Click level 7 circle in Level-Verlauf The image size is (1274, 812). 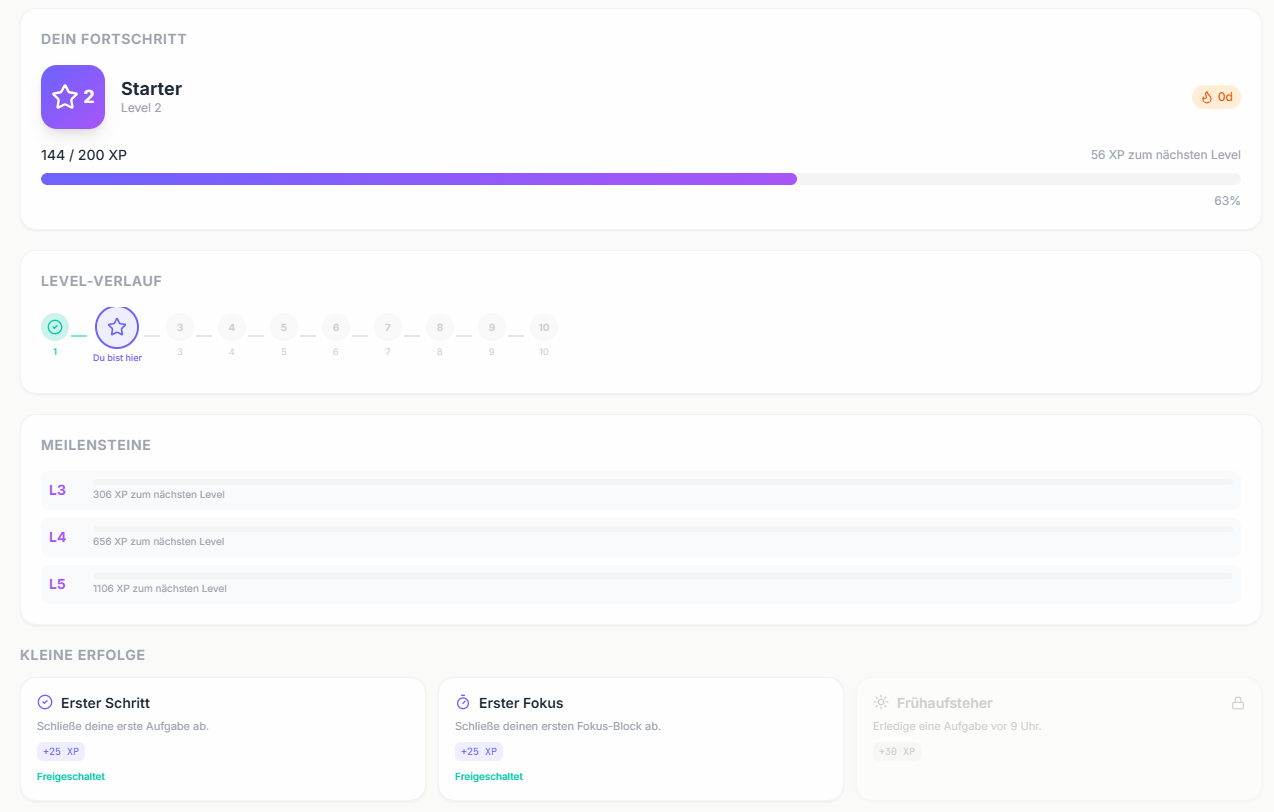coord(388,327)
